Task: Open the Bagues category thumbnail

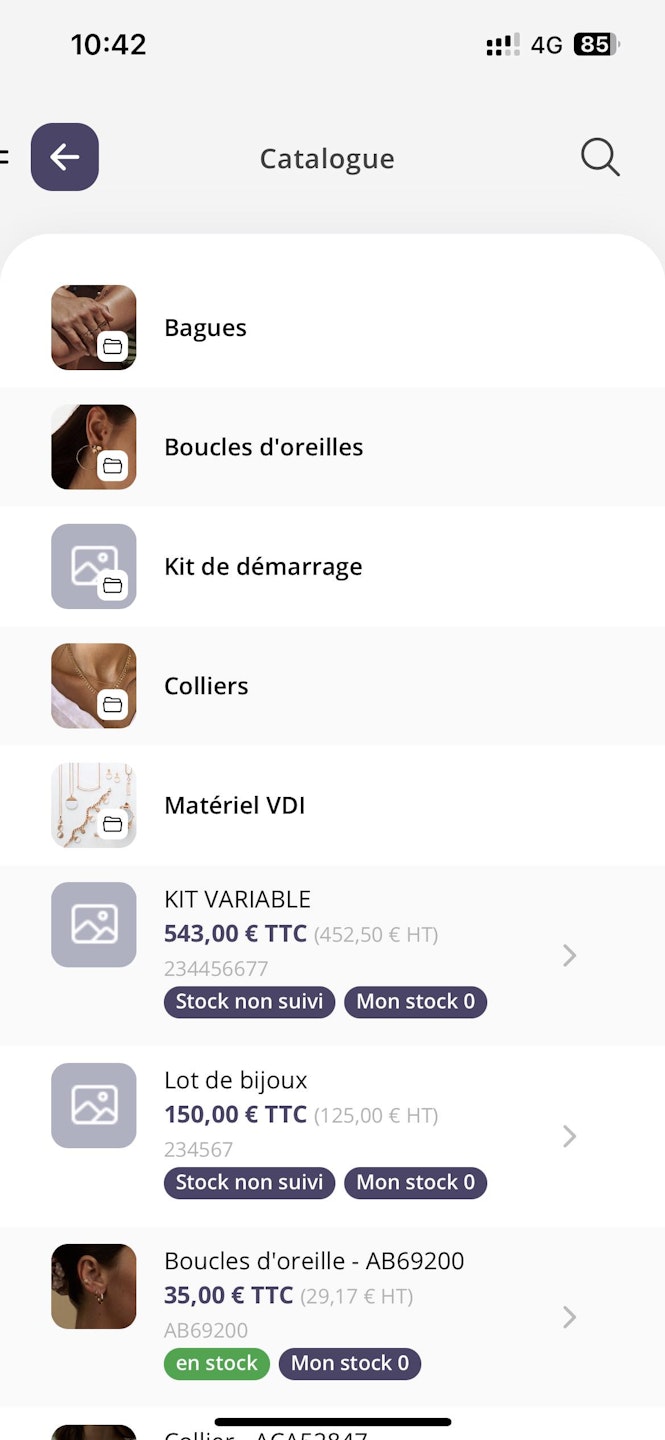Action: (x=94, y=328)
